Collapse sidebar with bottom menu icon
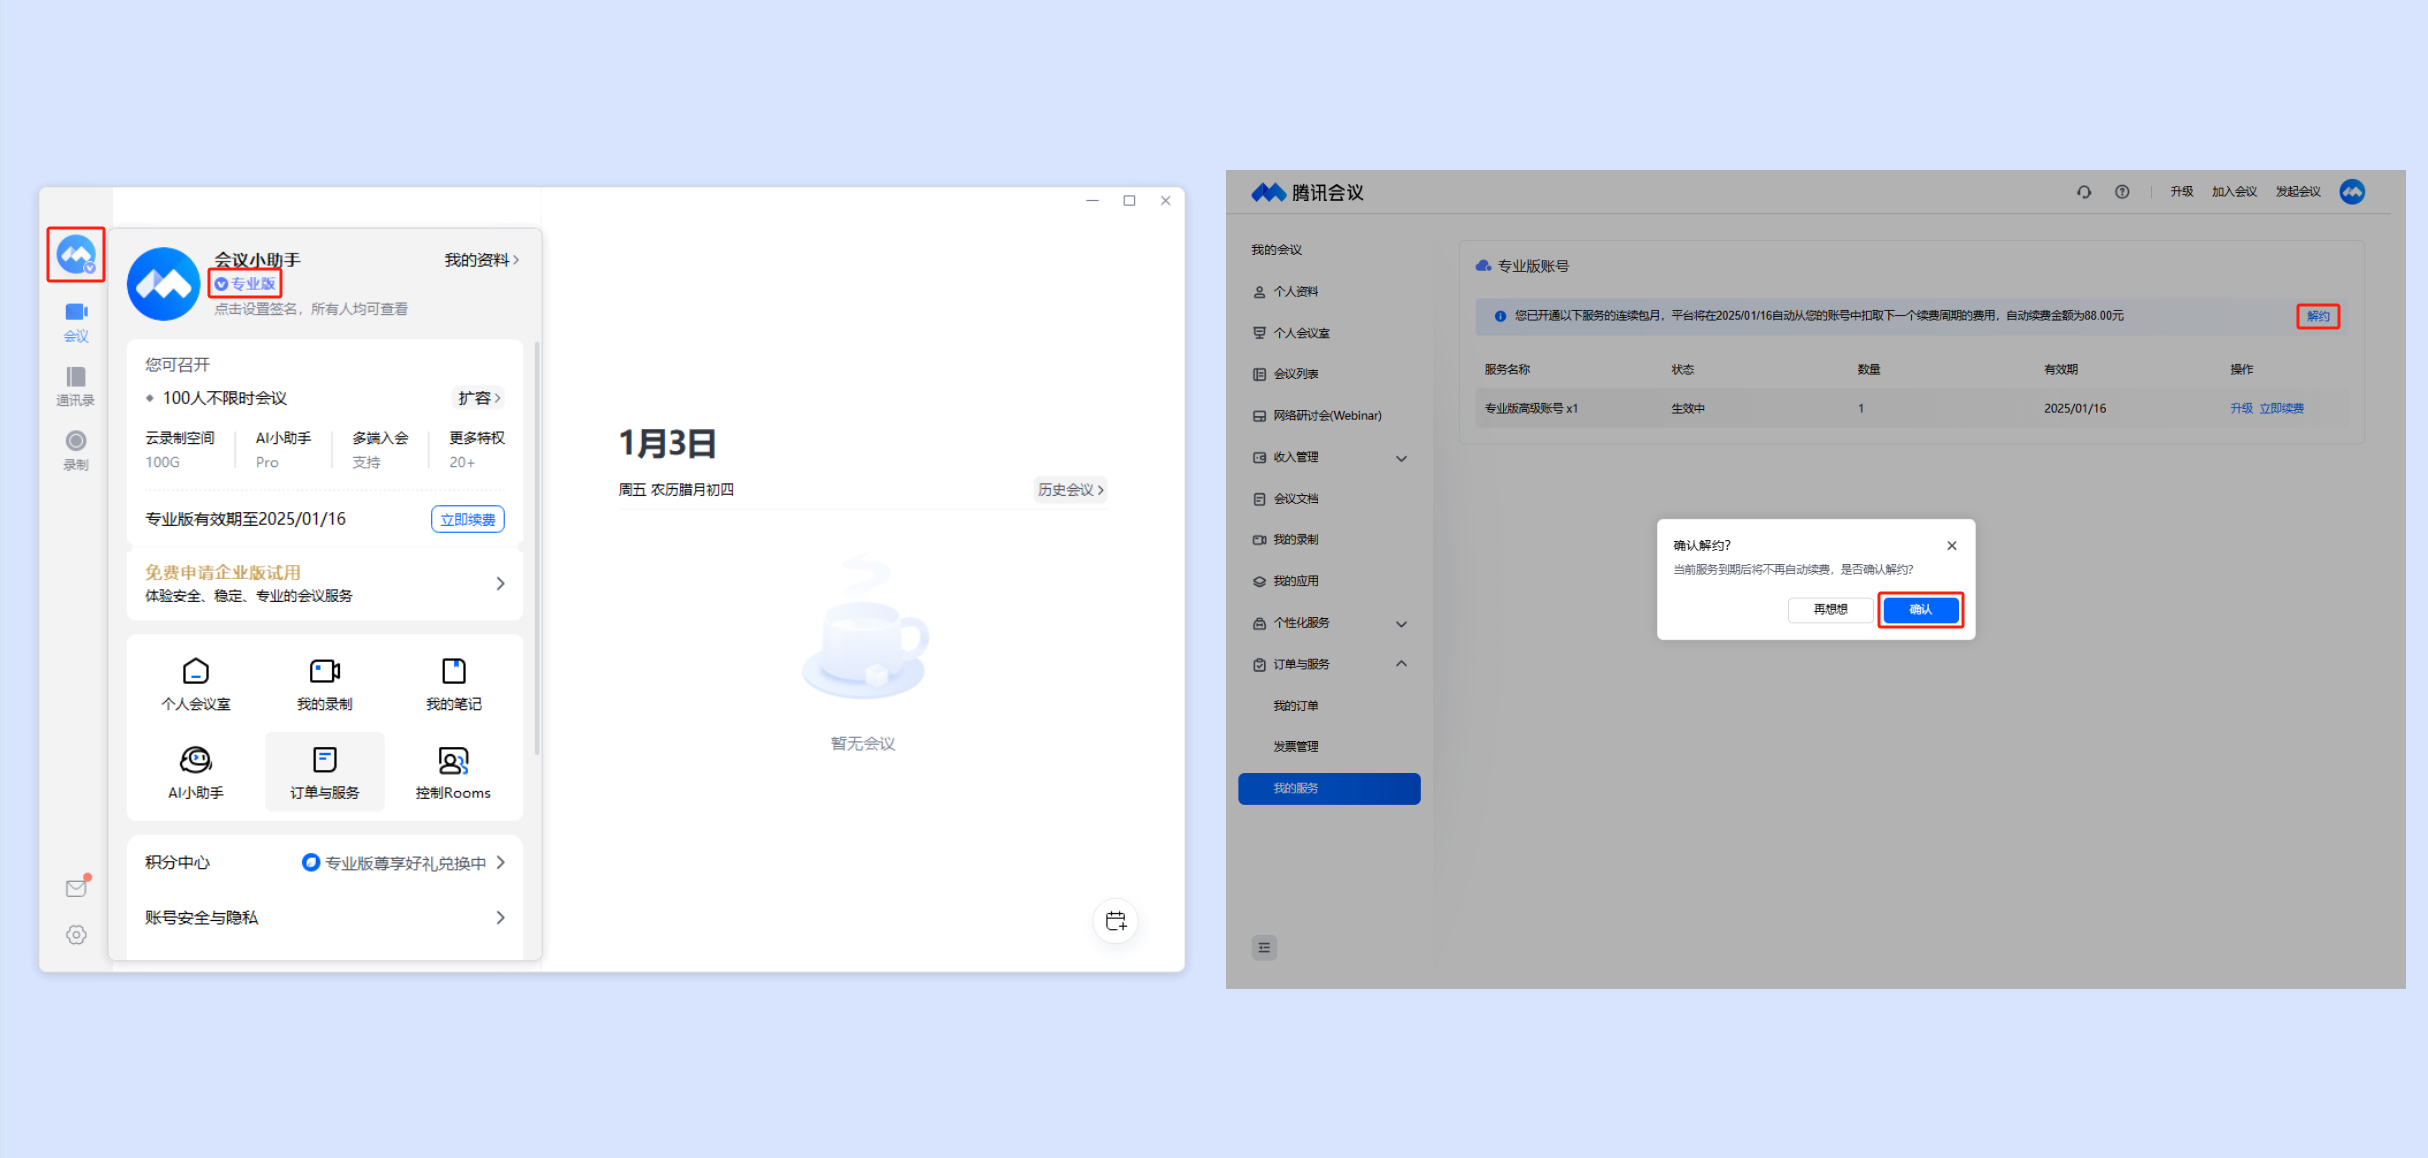 [x=1264, y=947]
